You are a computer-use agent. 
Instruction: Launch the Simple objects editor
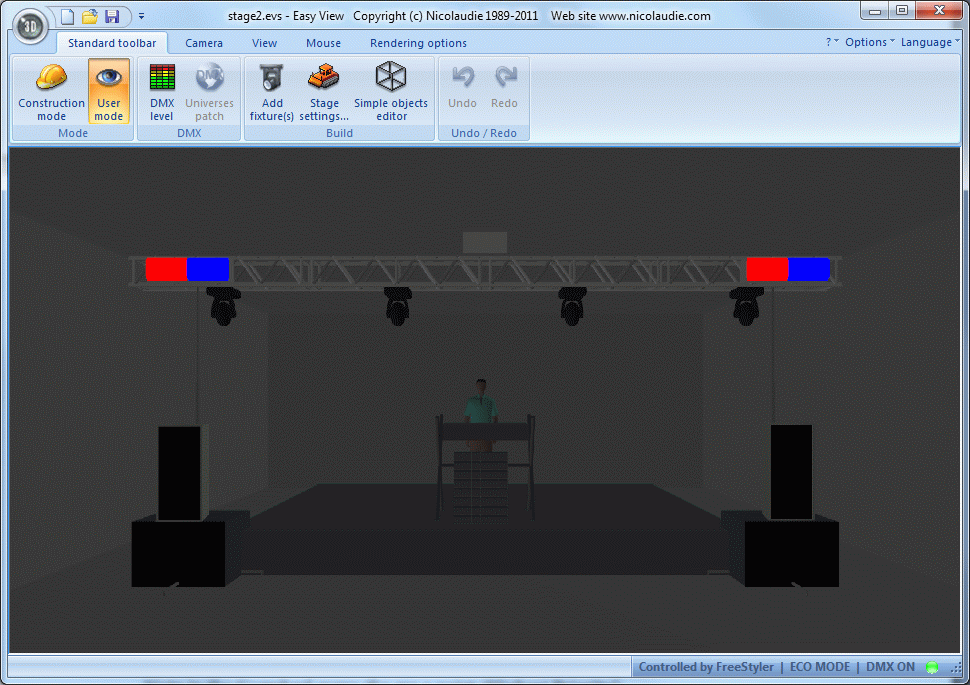[391, 92]
